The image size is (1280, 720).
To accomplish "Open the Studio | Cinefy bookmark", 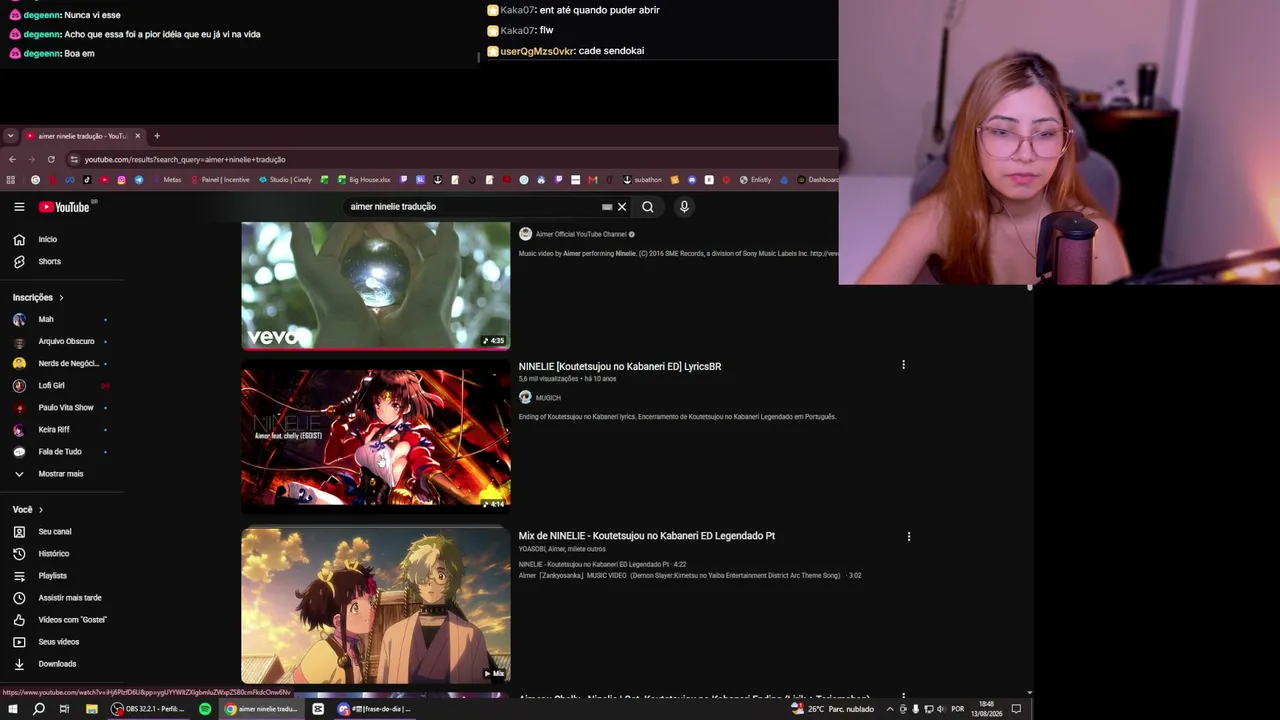I will (x=285, y=180).
